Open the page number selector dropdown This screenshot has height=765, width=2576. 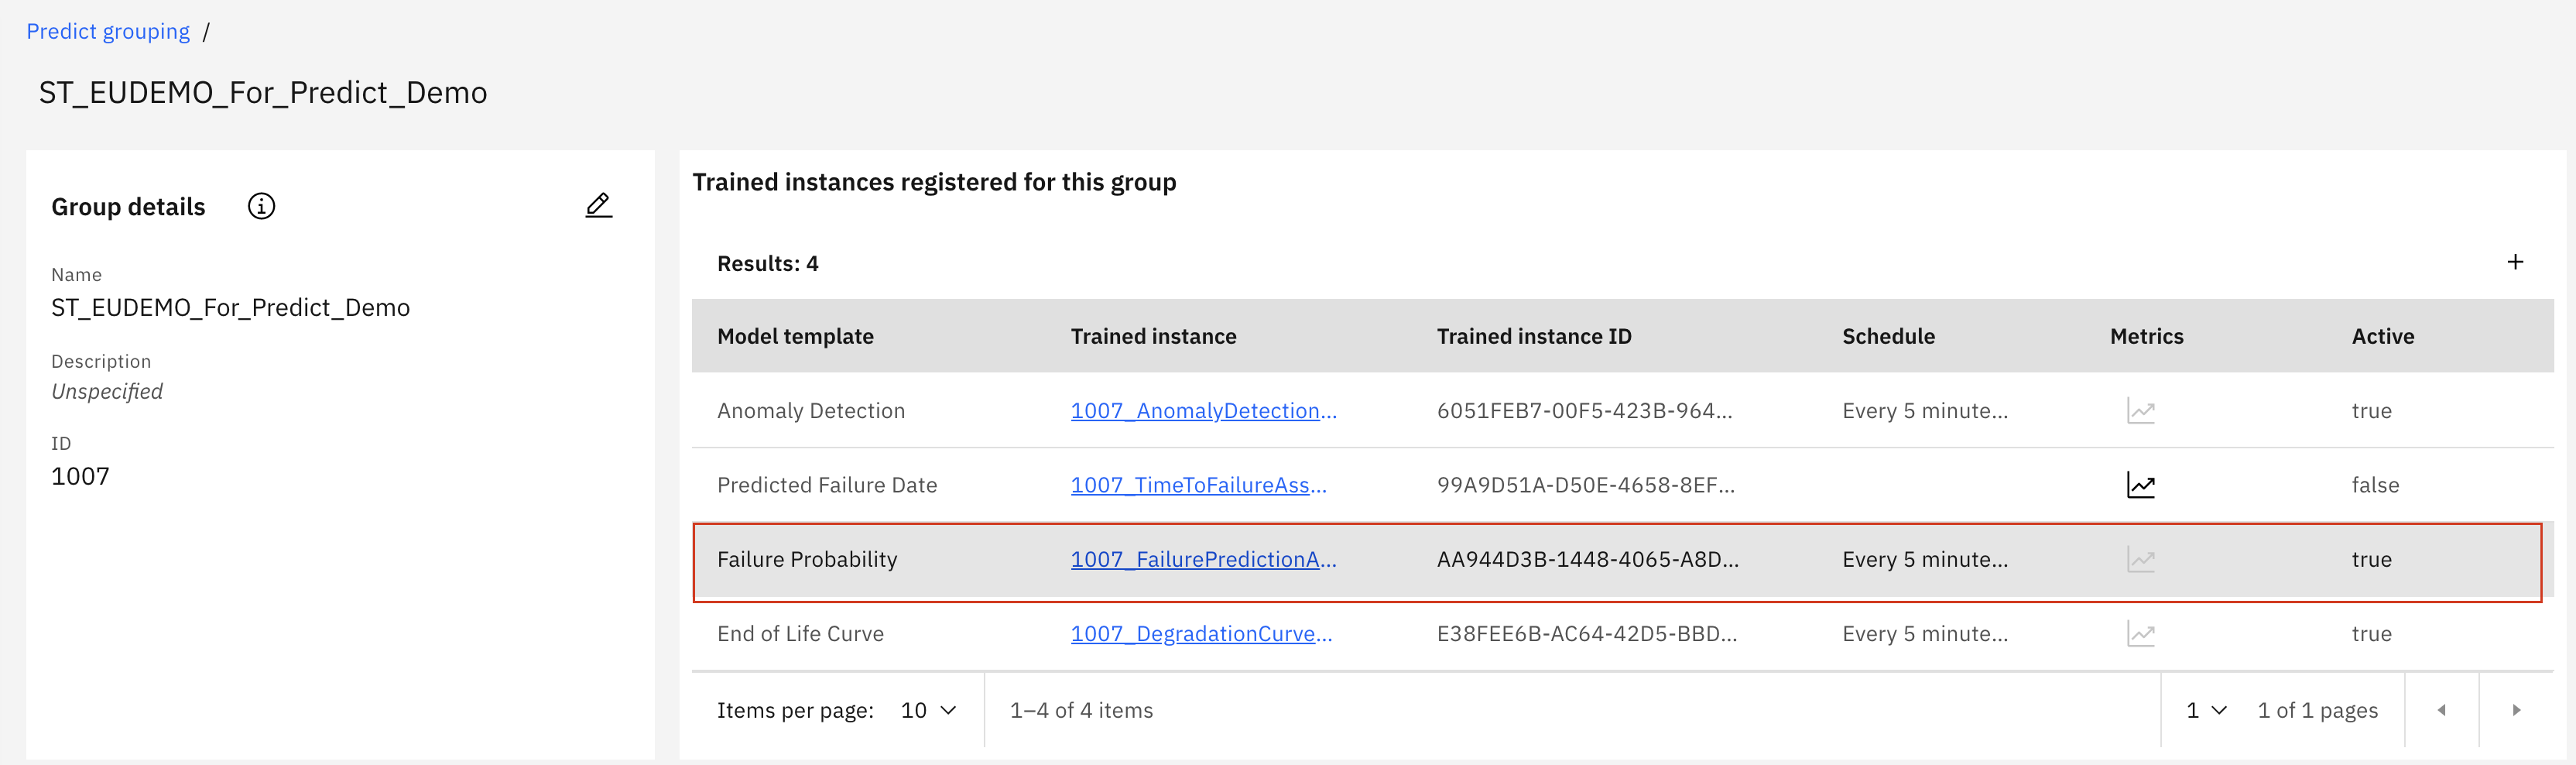pyautogui.click(x=2206, y=710)
